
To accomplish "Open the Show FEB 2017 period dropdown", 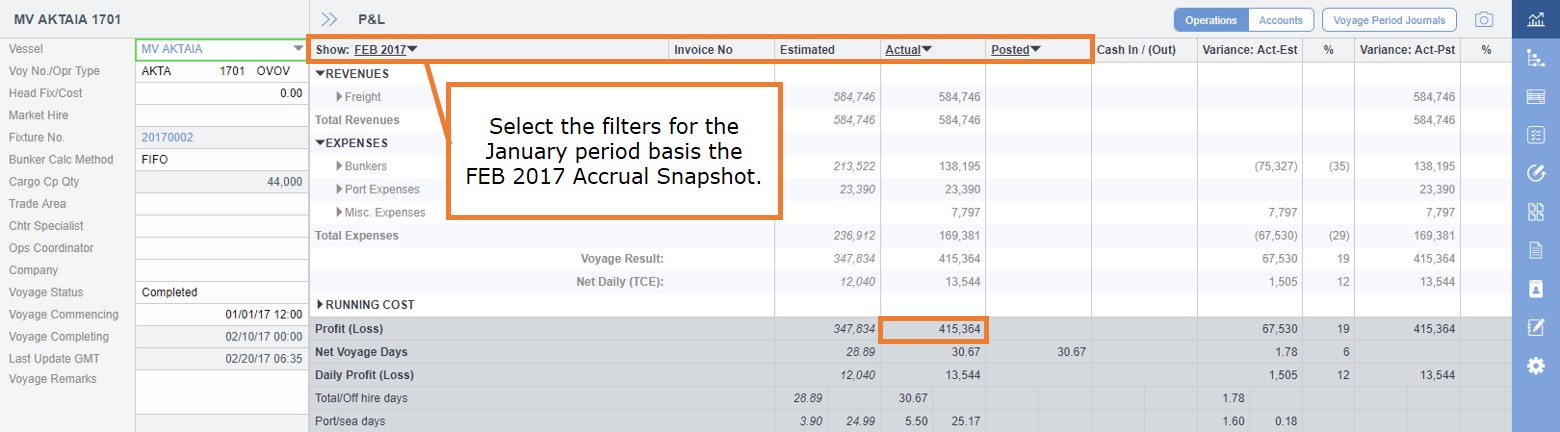I will click(x=386, y=49).
